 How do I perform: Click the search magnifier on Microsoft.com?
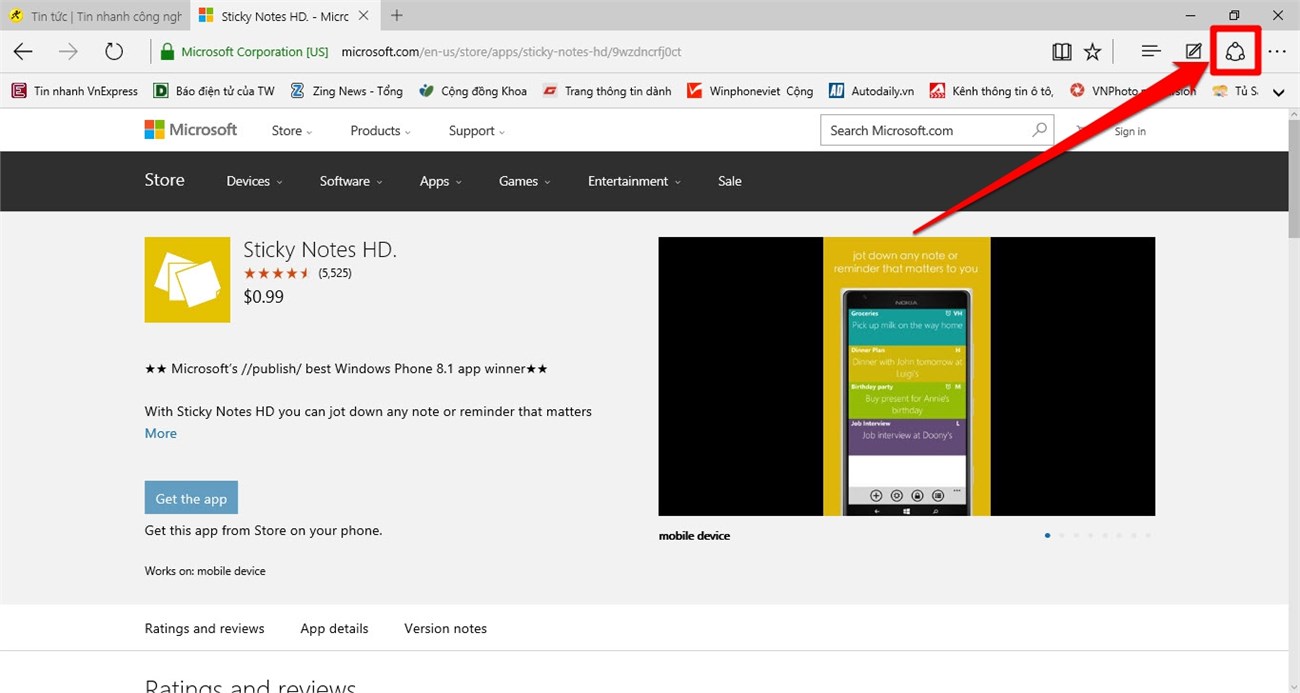click(x=1040, y=130)
